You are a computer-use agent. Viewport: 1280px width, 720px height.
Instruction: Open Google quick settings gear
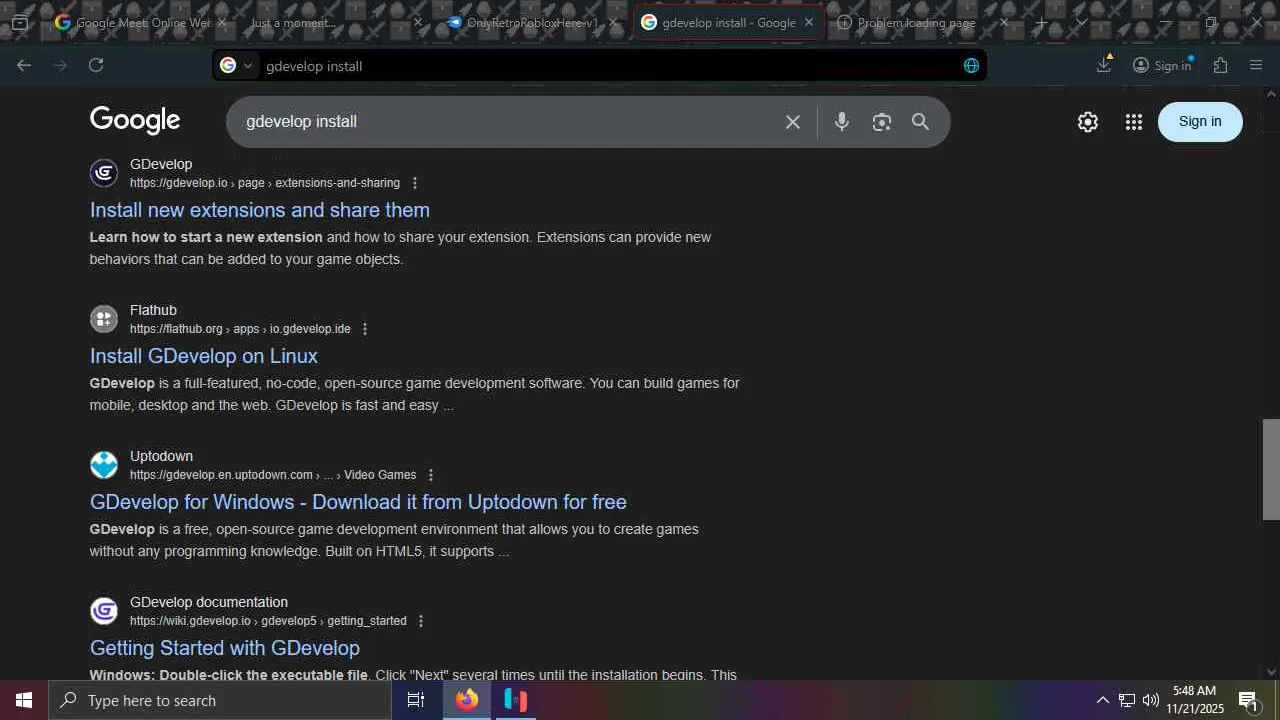pos(1088,122)
